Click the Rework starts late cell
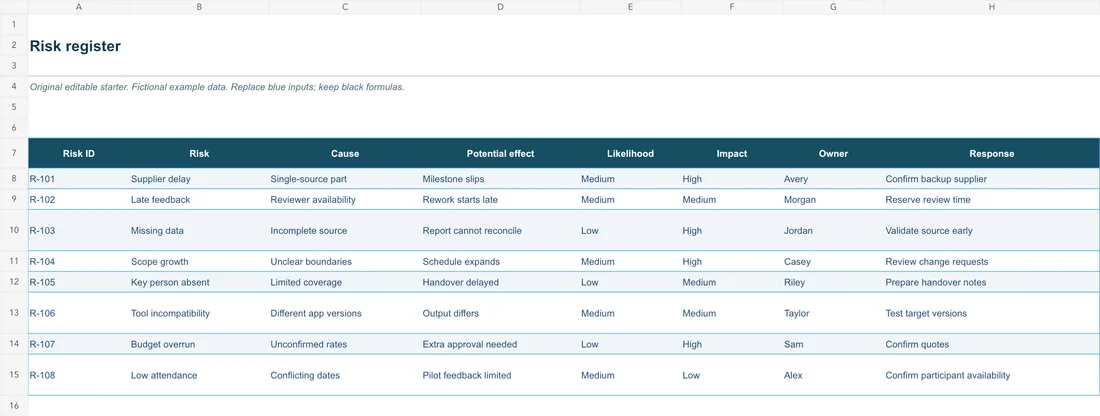Viewport: 1100px width, 416px height. (x=500, y=199)
